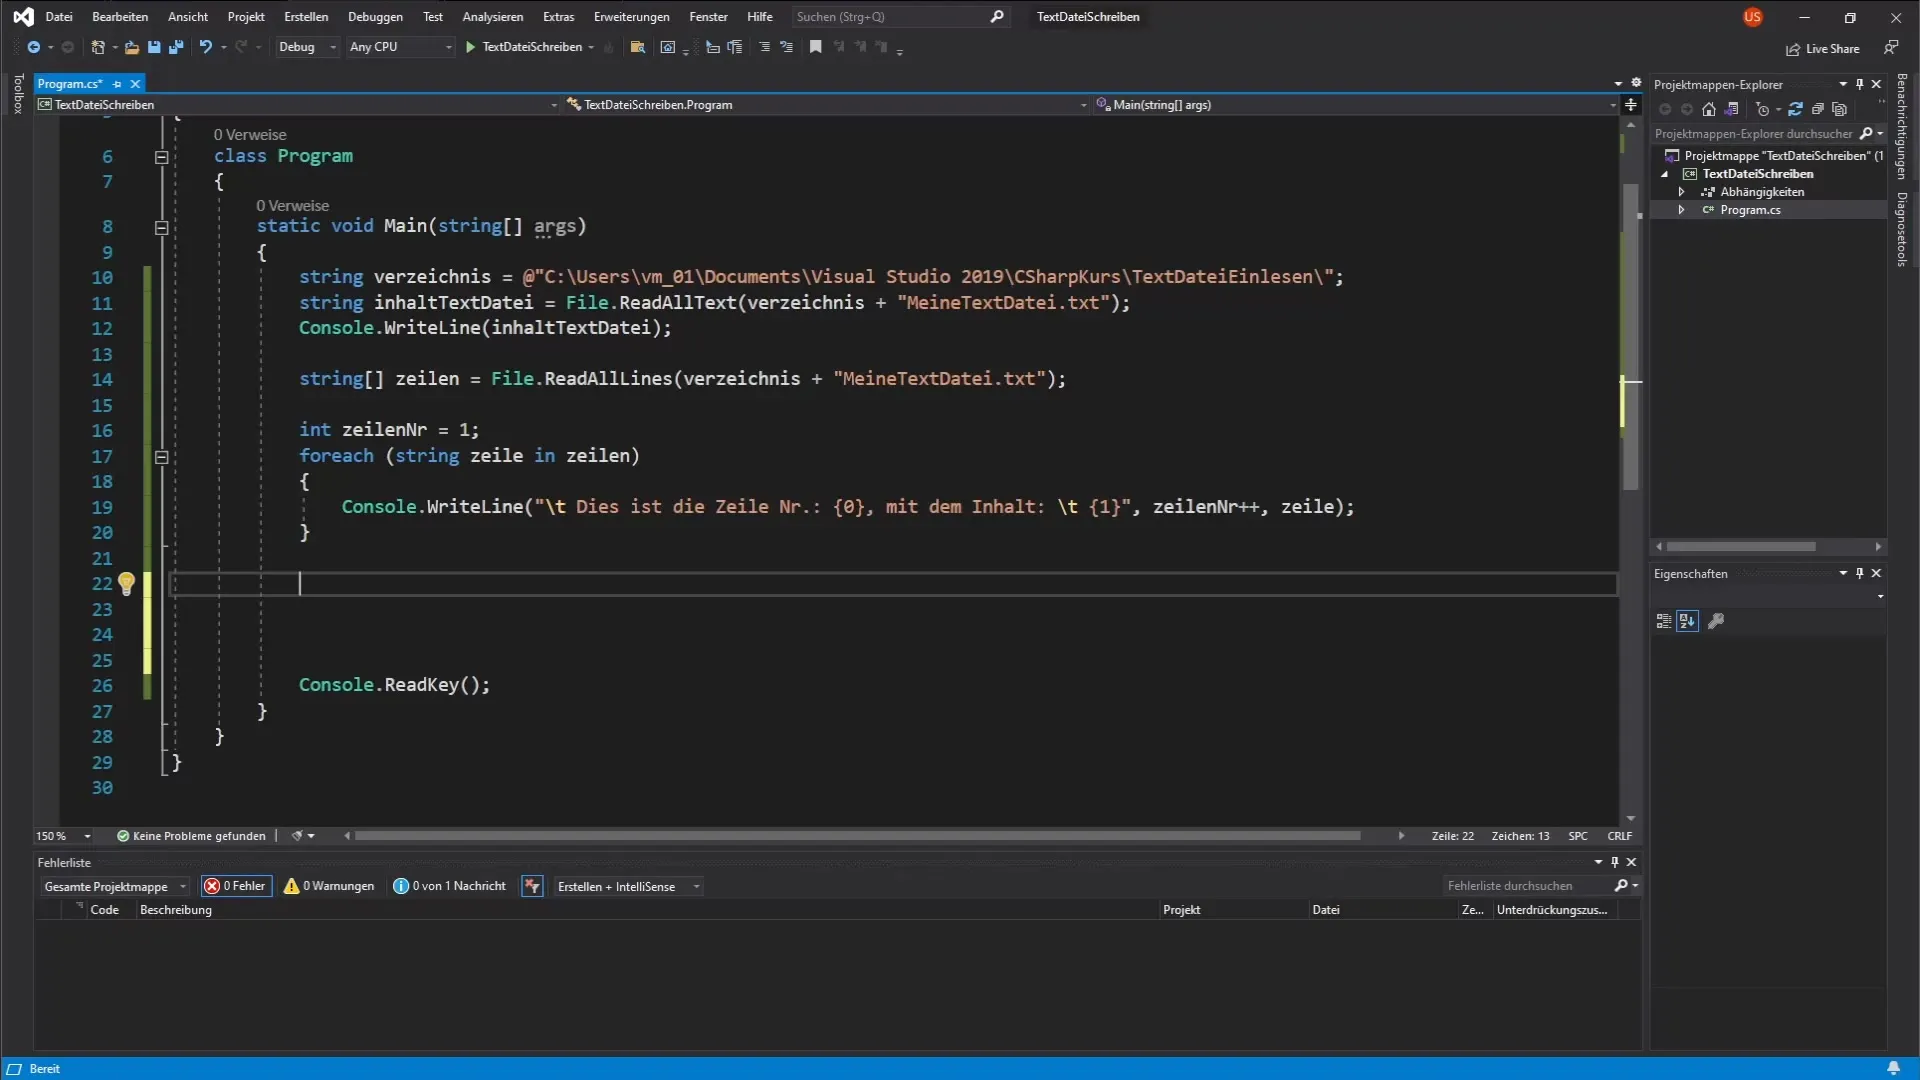1920x1080 pixels.
Task: Click the save all disks icon
Action: pos(176,47)
